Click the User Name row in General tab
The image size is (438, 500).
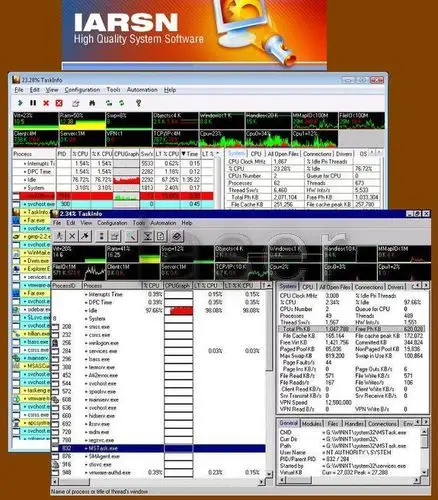(349, 452)
